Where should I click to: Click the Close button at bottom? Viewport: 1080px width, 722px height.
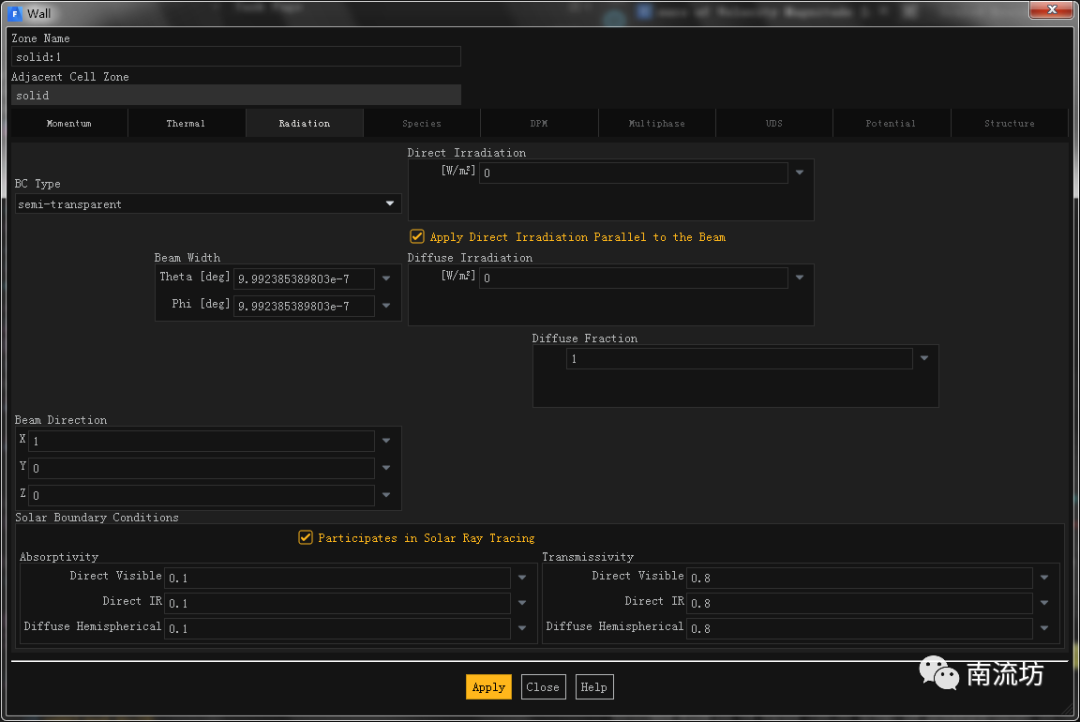click(543, 687)
